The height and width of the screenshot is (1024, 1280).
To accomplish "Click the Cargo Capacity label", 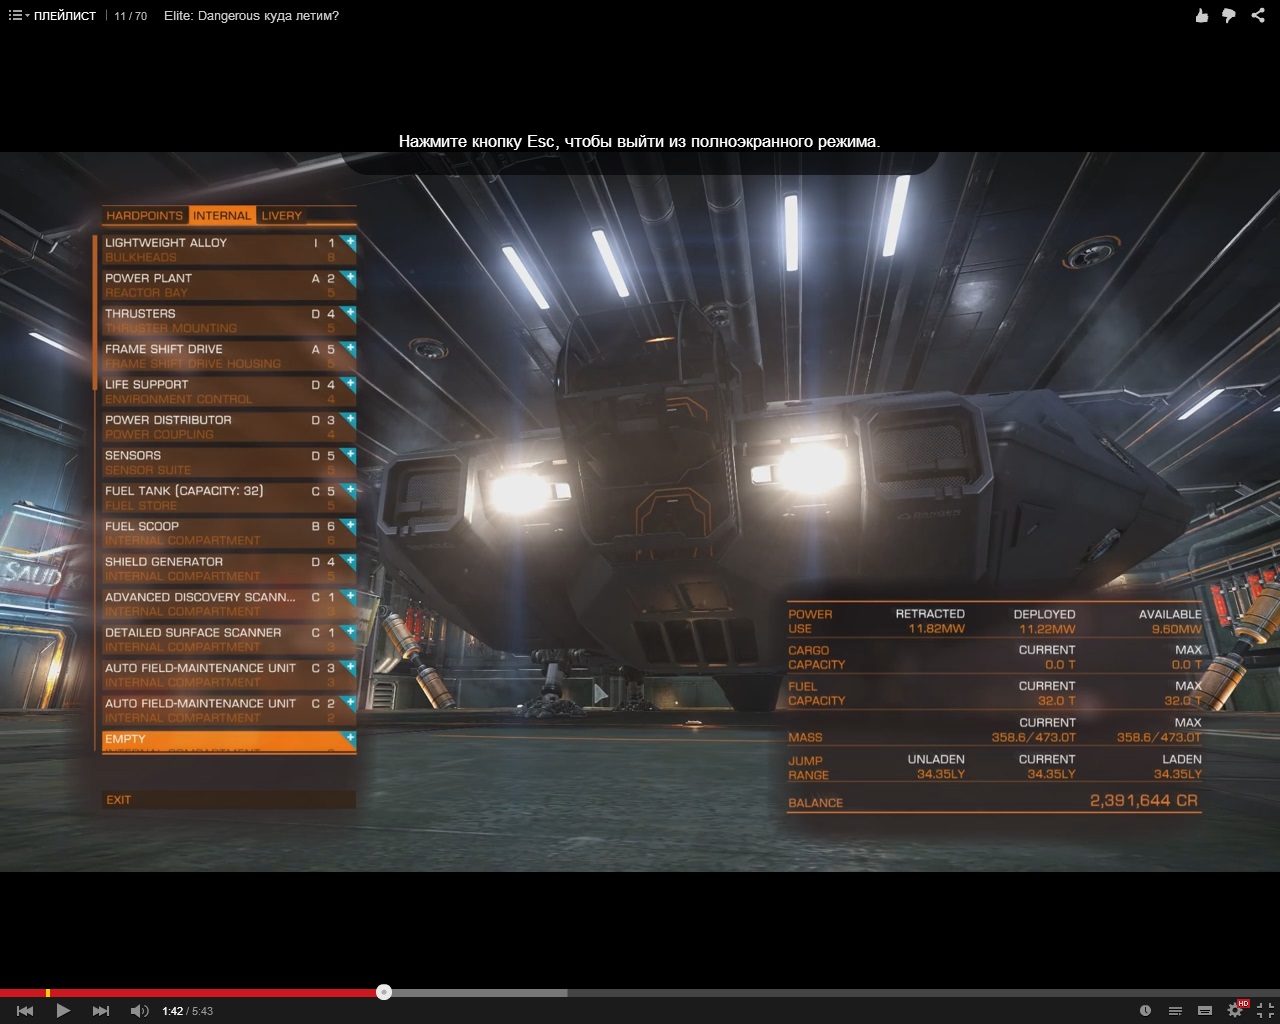I will 816,657.
